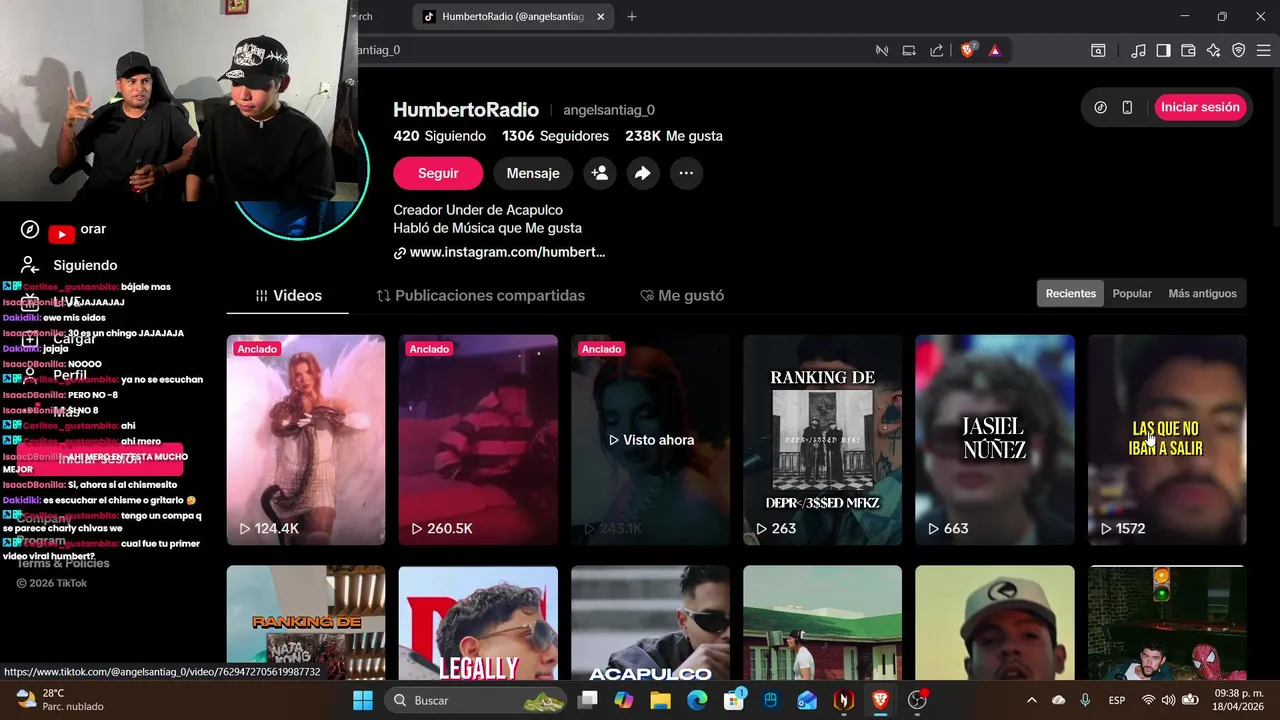Image resolution: width=1280 pixels, height=720 pixels.
Task: Click the tab search icon in toolbar
Action: point(1098,50)
